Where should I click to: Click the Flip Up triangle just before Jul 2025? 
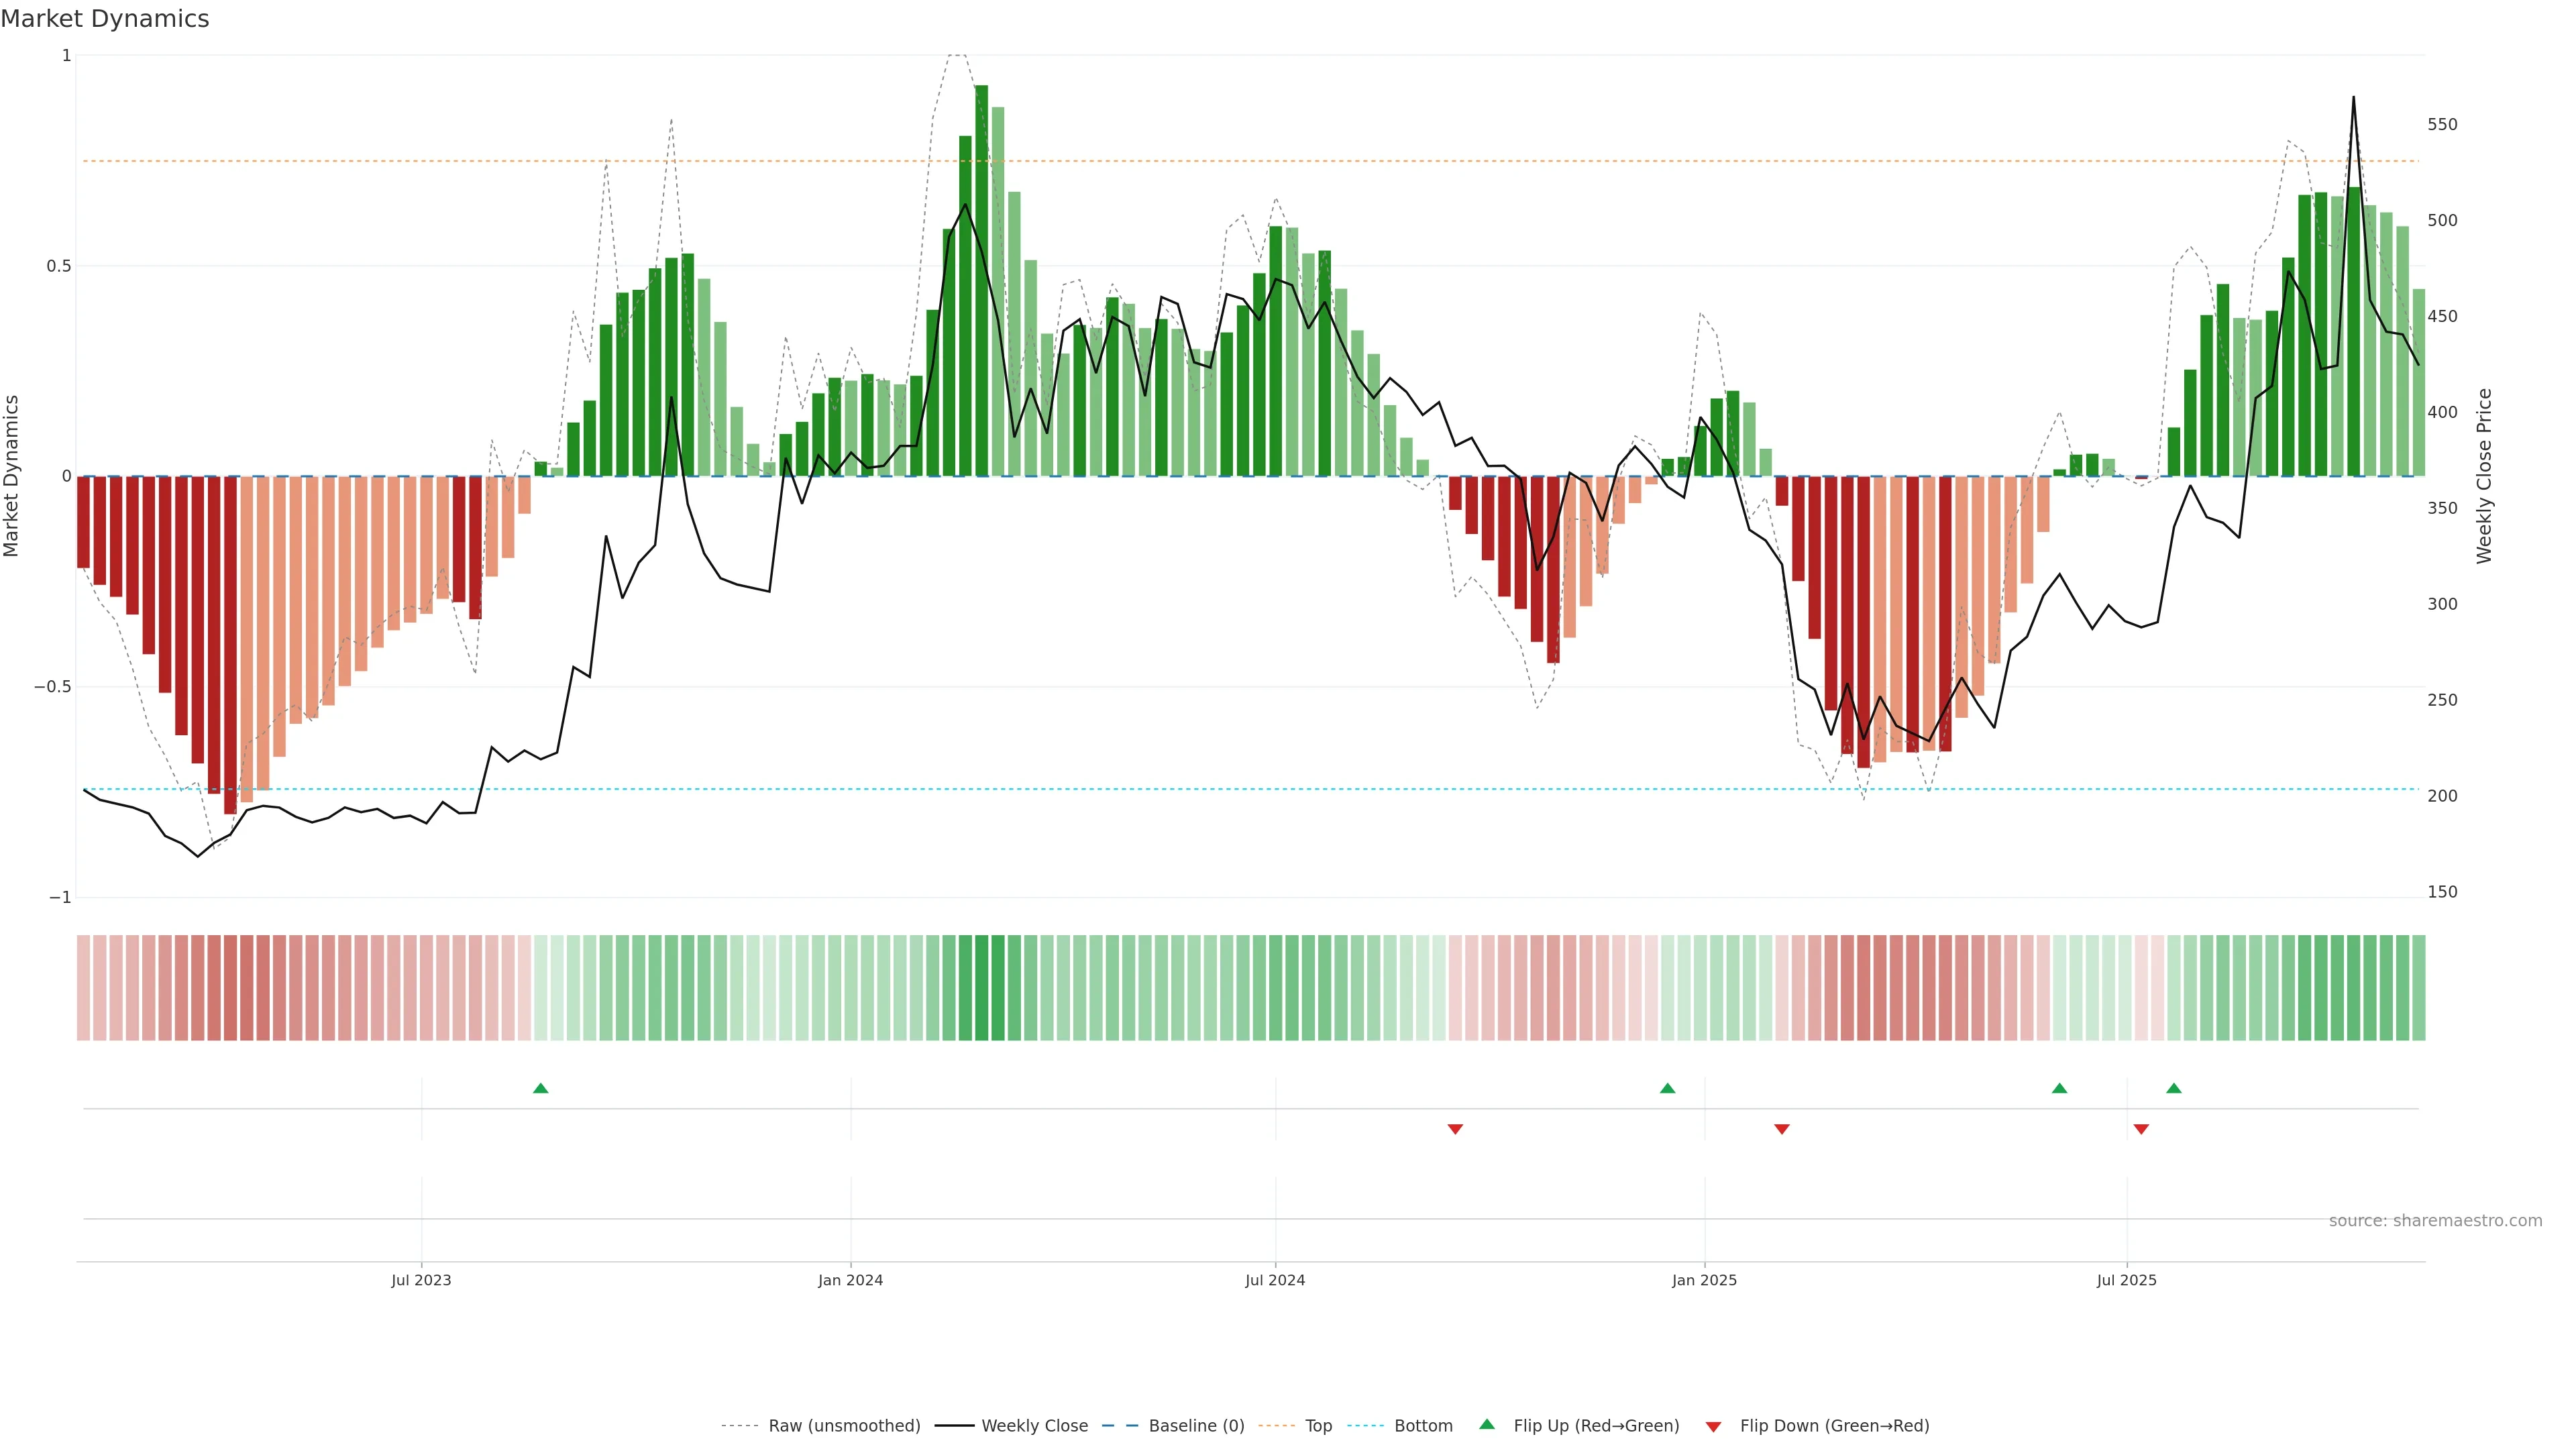pyautogui.click(x=2059, y=1088)
